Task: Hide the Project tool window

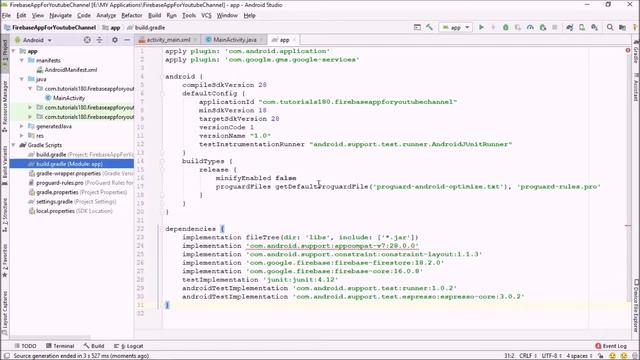Action: tap(127, 40)
